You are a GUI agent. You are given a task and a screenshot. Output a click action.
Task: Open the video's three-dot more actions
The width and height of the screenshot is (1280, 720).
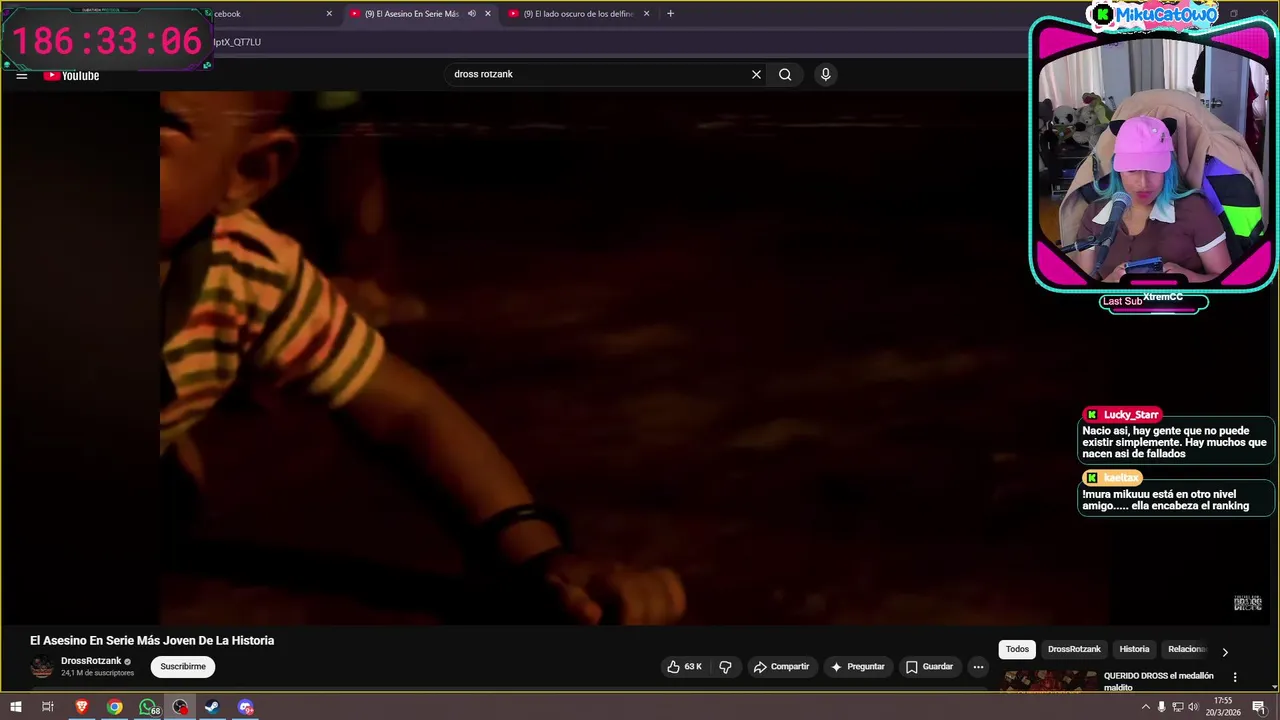(x=978, y=667)
